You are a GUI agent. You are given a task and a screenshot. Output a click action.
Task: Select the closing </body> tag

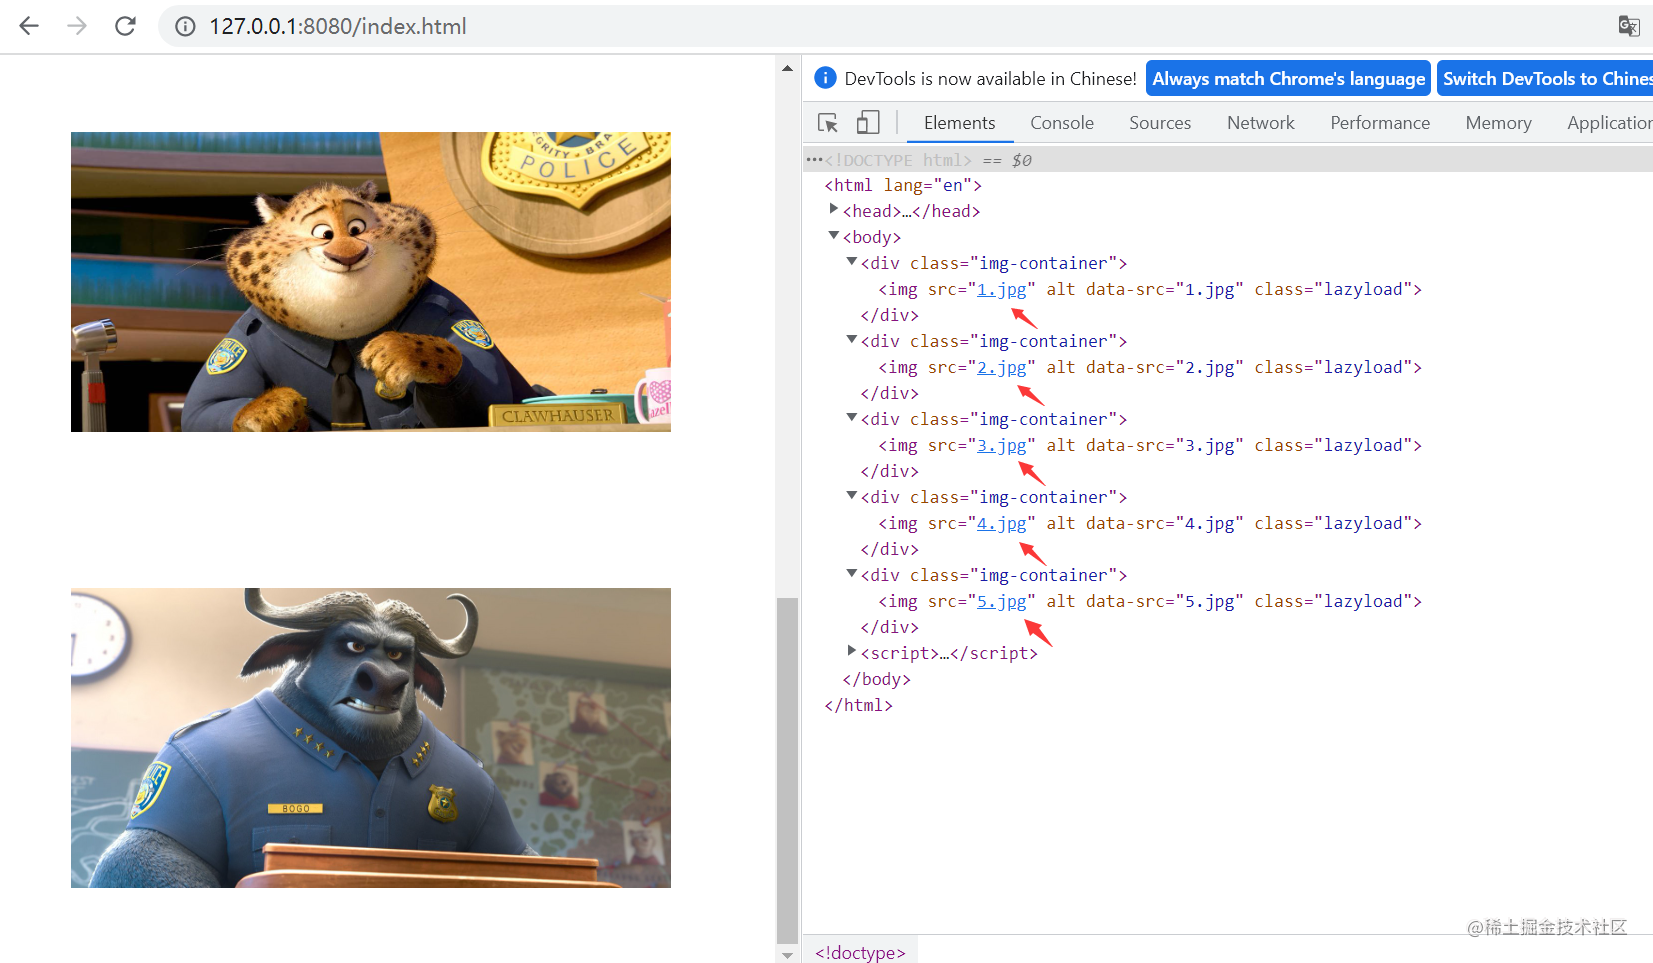pos(877,679)
